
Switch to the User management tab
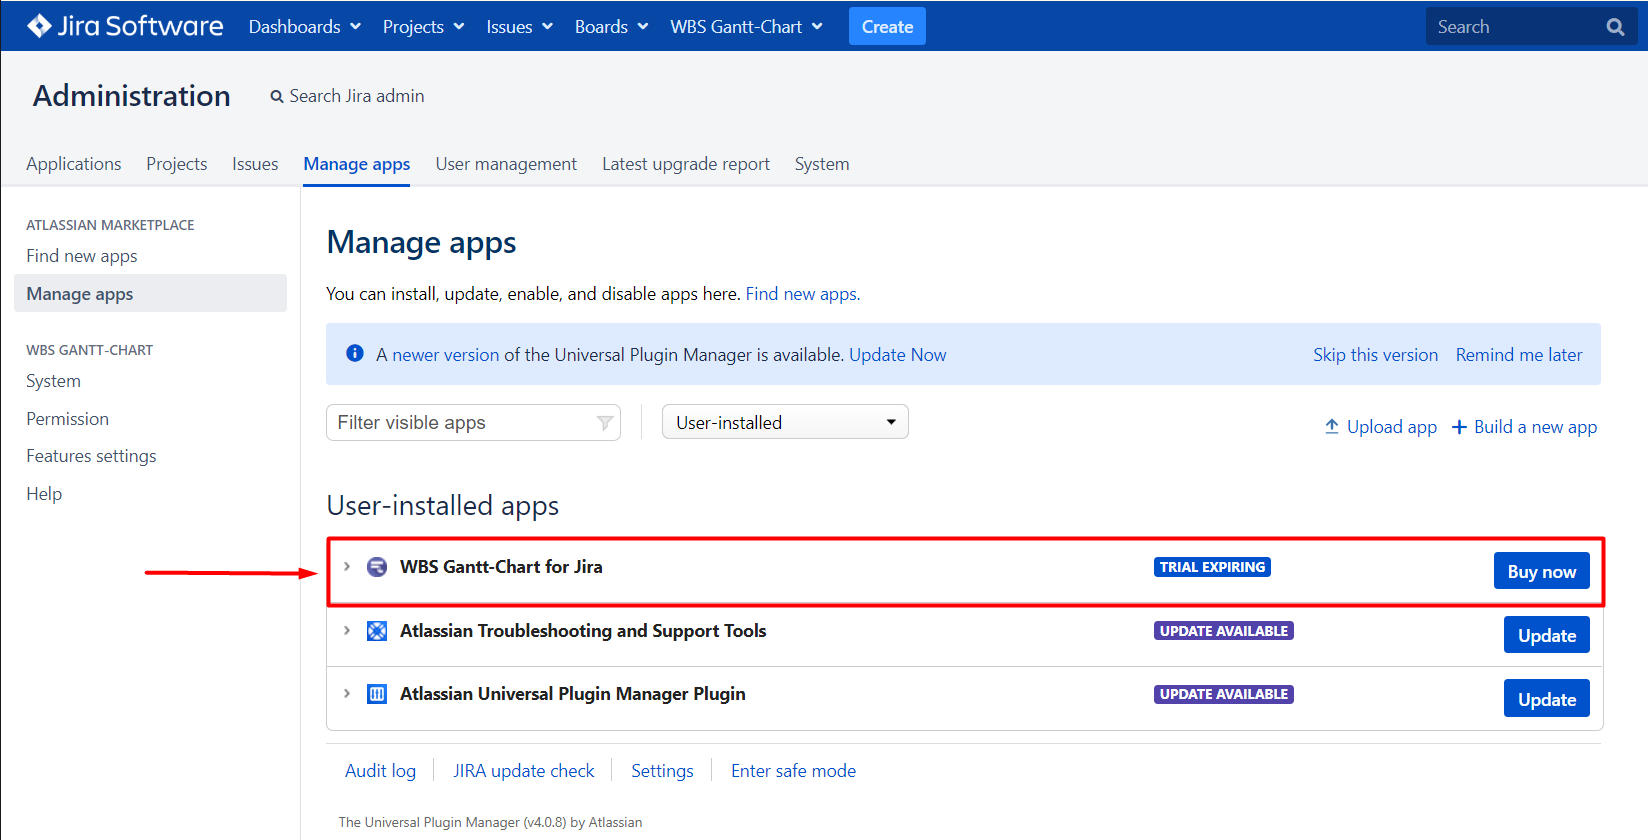506,164
